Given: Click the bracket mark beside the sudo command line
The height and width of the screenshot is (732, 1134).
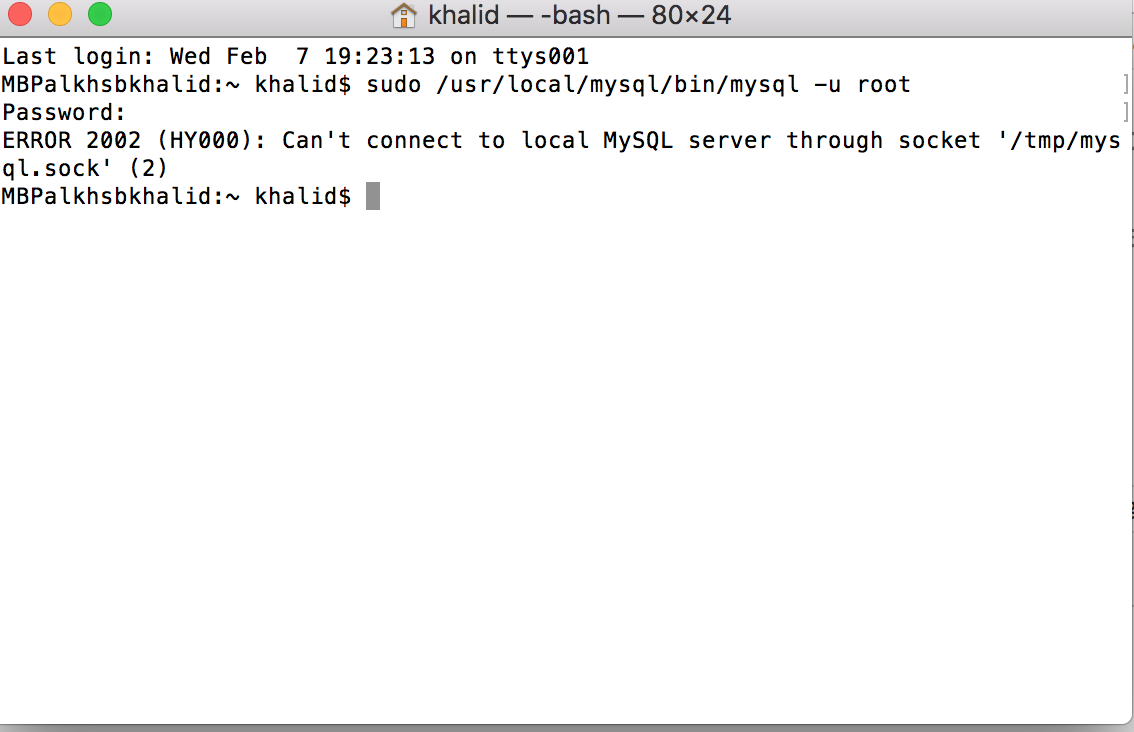Looking at the screenshot, I should click(1126, 84).
